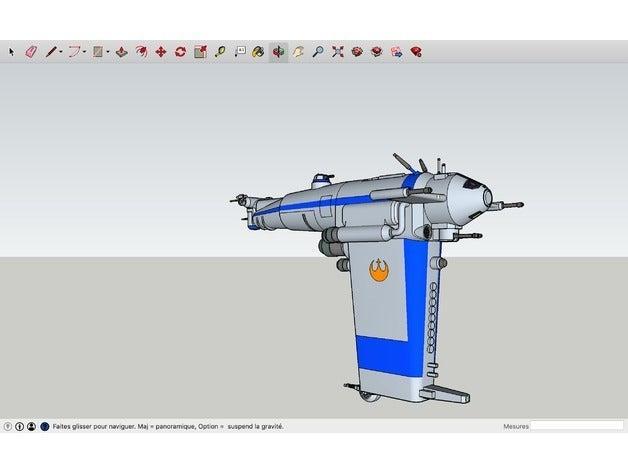Screen dimensions: 628x472
Task: Click the 'Mesures' label
Action: point(516,427)
